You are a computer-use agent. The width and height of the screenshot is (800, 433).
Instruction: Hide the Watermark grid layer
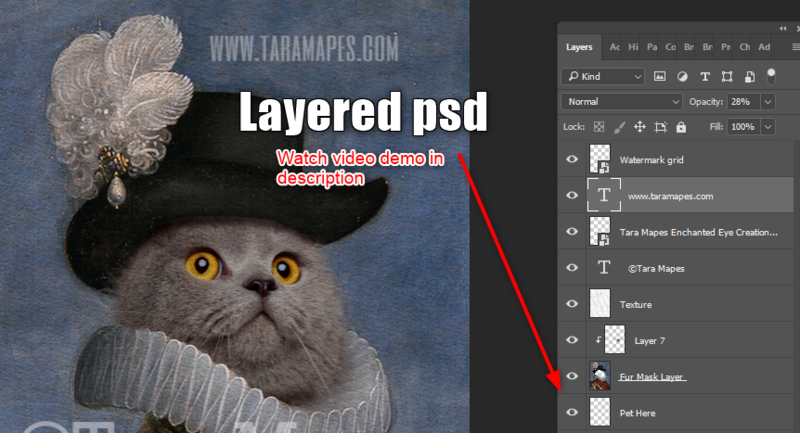pos(572,159)
